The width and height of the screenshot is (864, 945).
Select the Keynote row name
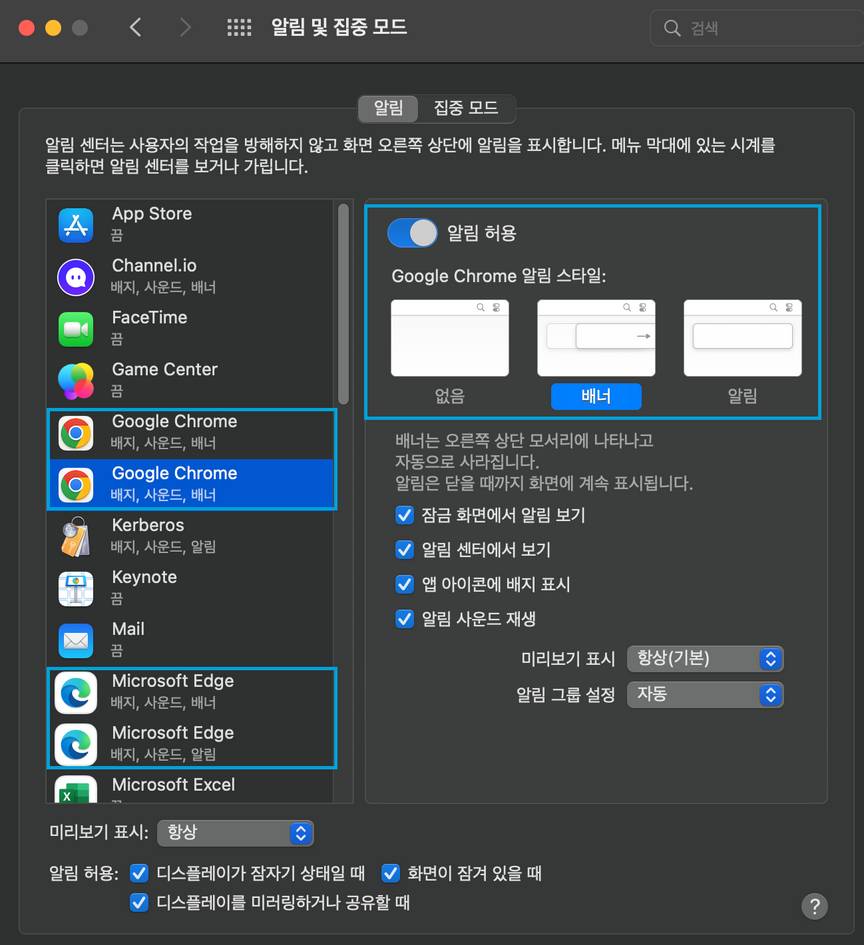point(144,577)
